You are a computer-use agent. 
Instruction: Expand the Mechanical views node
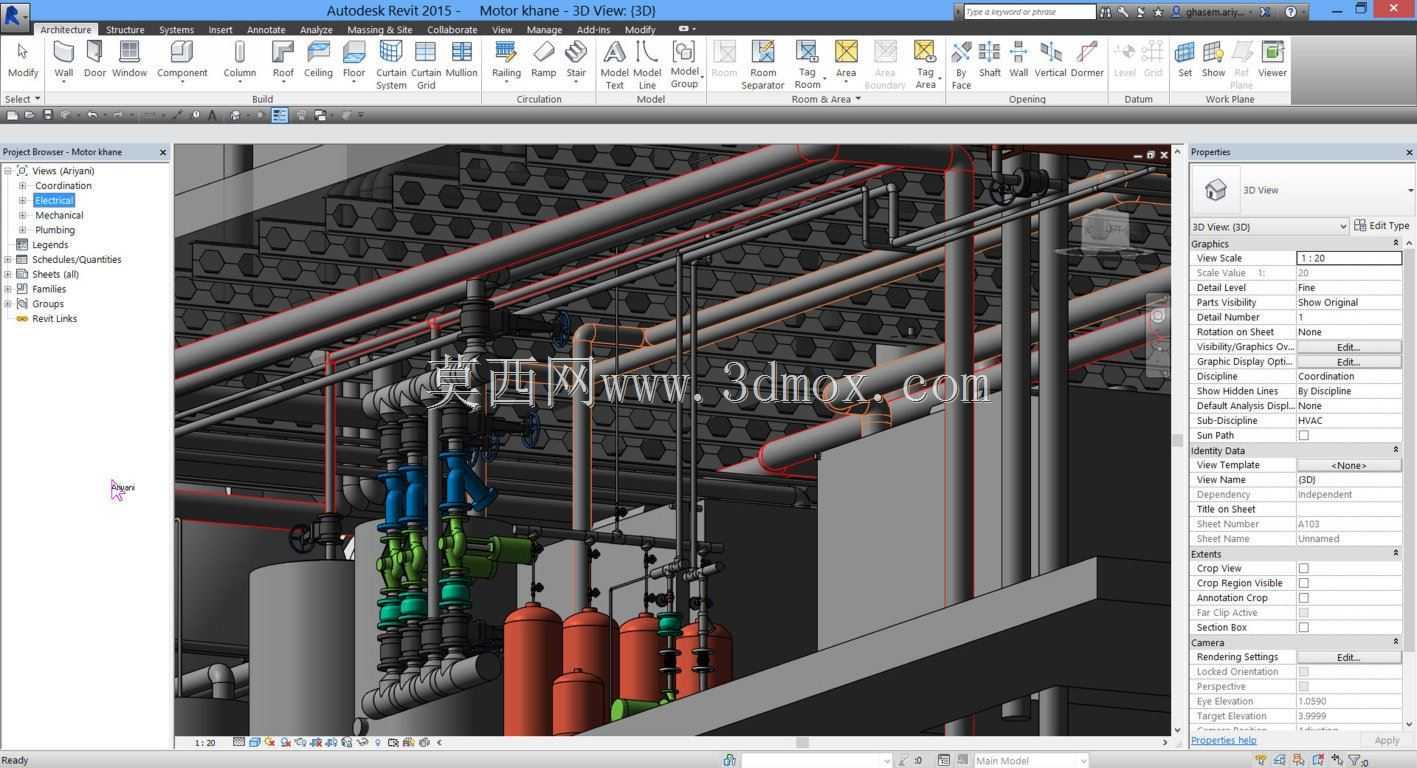(x=23, y=215)
